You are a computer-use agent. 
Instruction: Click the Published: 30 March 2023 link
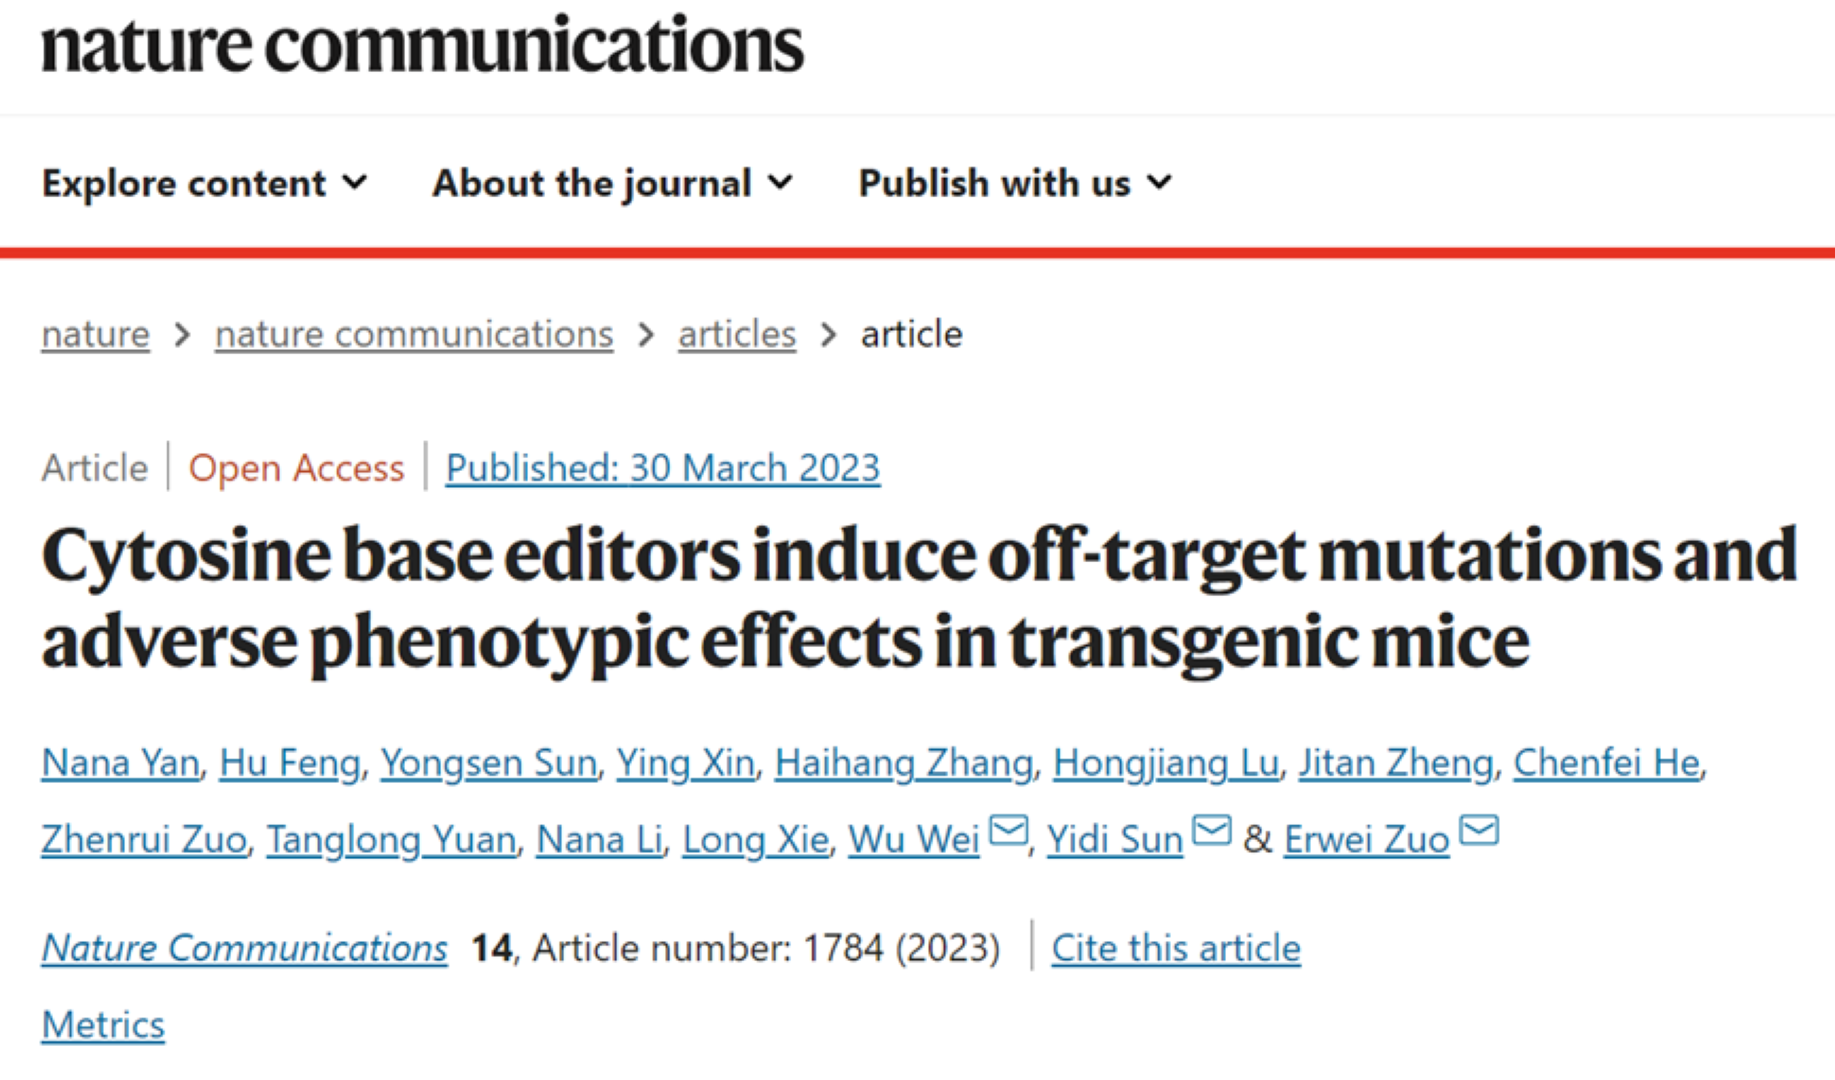pos(663,468)
